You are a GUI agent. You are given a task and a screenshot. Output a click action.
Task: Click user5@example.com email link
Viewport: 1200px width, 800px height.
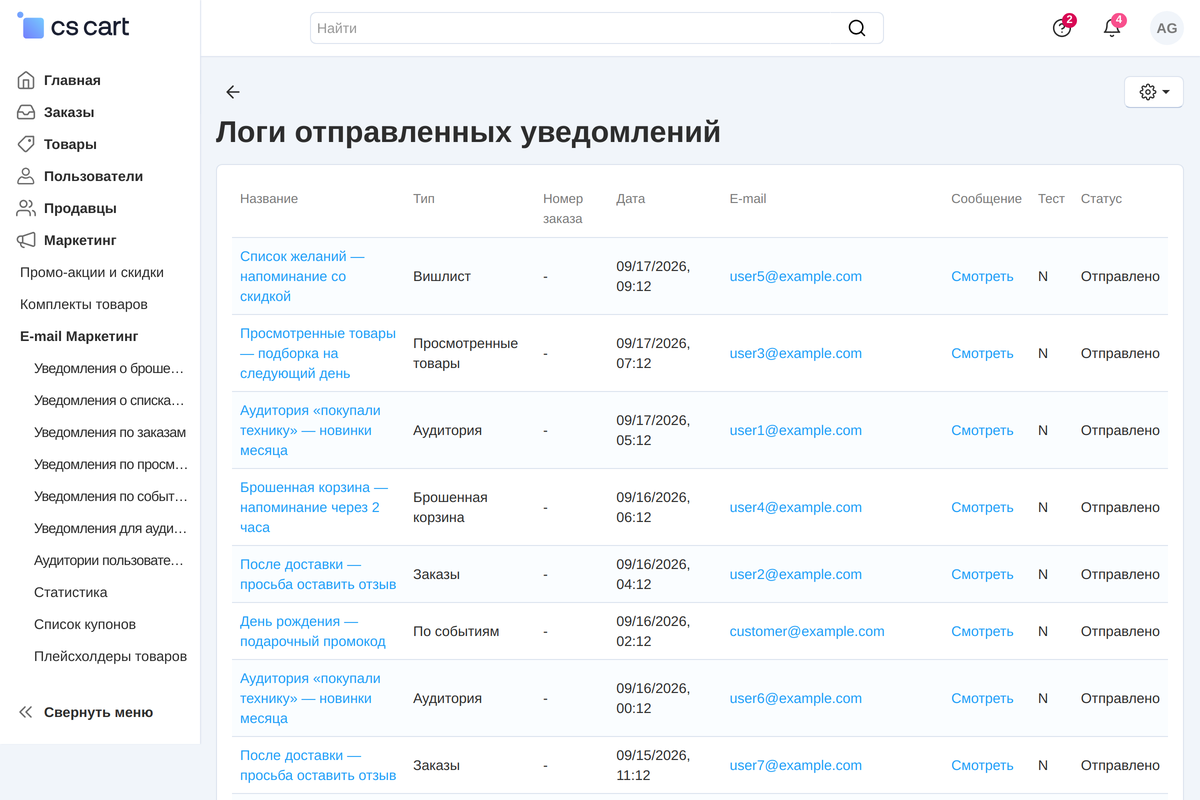796,276
